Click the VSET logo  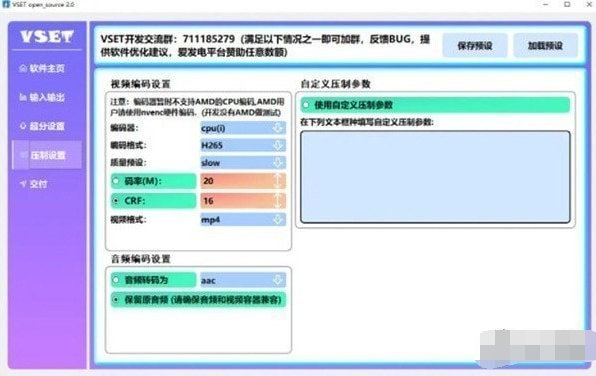(x=47, y=36)
